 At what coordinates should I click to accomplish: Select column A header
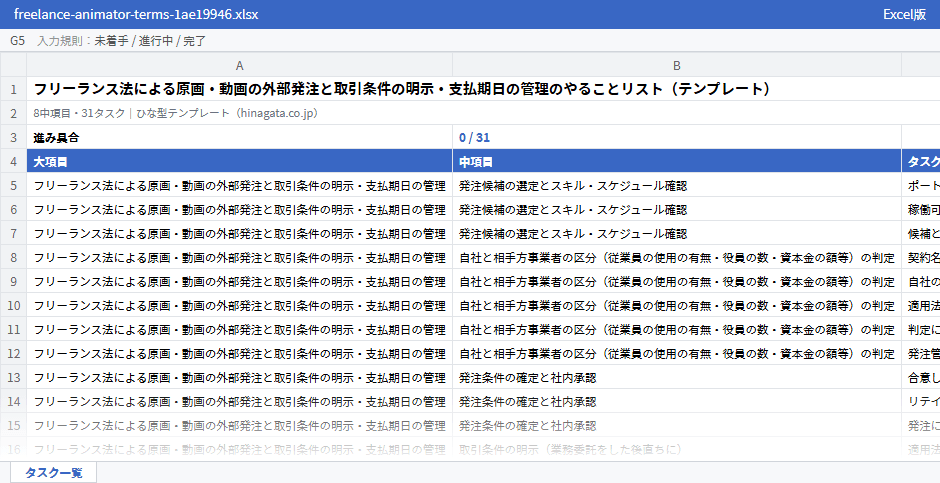click(239, 65)
